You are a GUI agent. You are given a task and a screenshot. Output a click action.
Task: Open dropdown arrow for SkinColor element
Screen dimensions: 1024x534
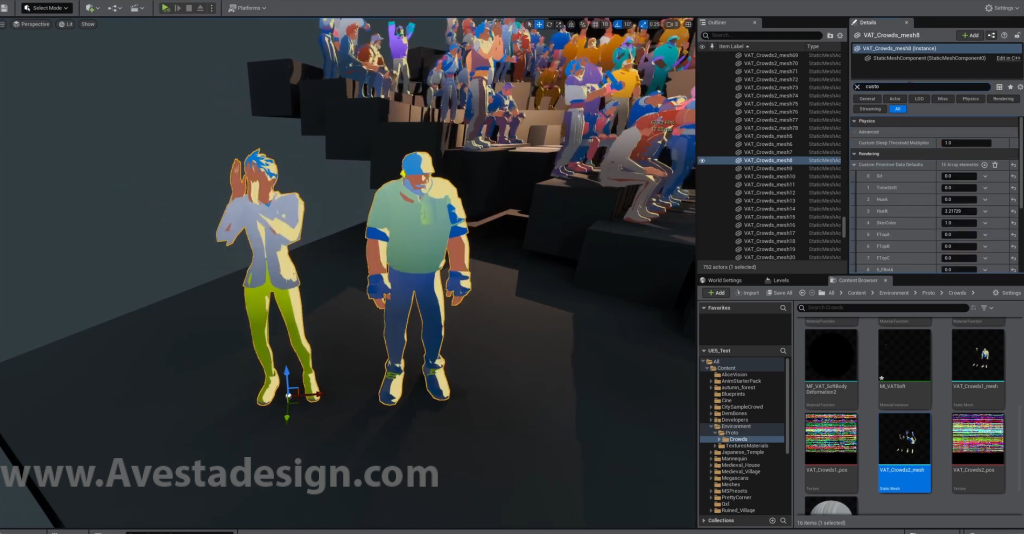[985, 223]
